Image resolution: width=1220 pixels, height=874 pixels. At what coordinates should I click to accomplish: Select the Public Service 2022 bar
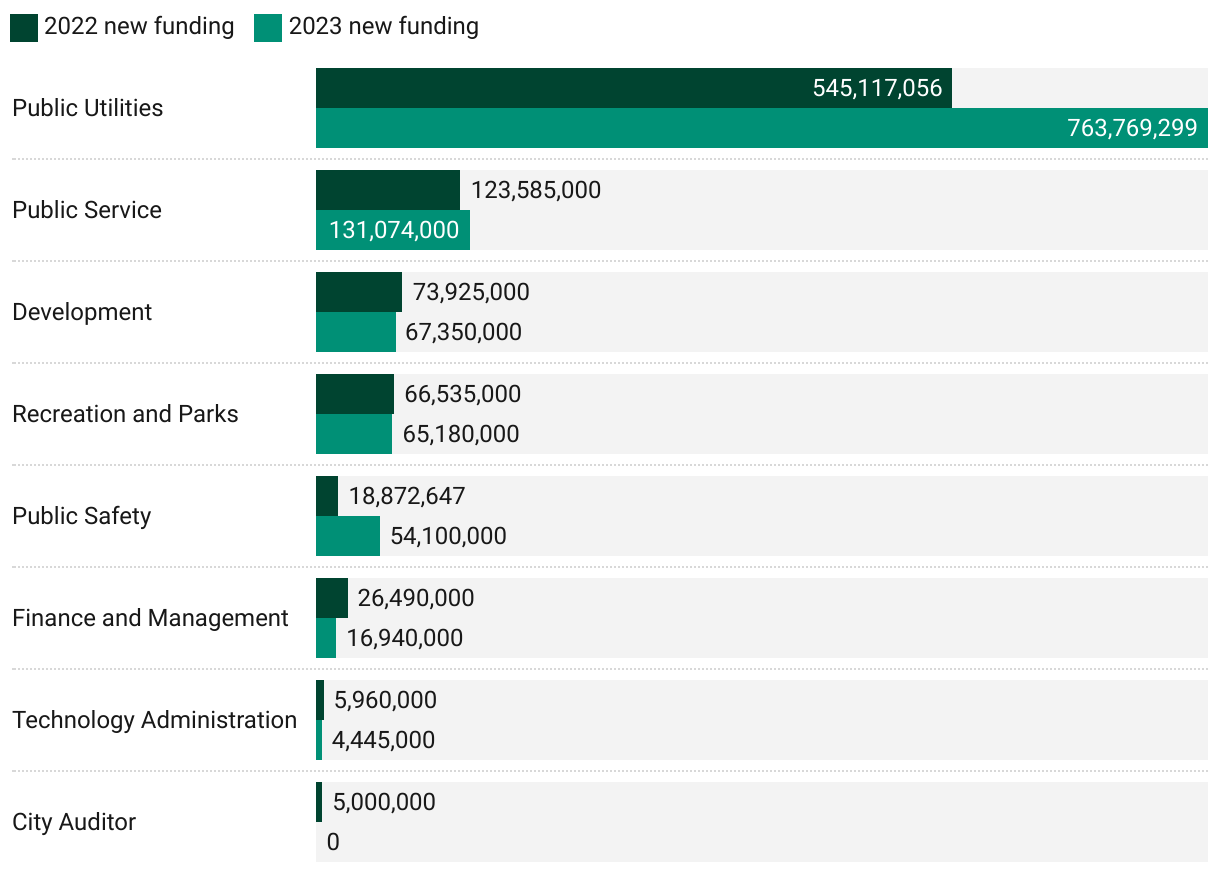point(388,190)
